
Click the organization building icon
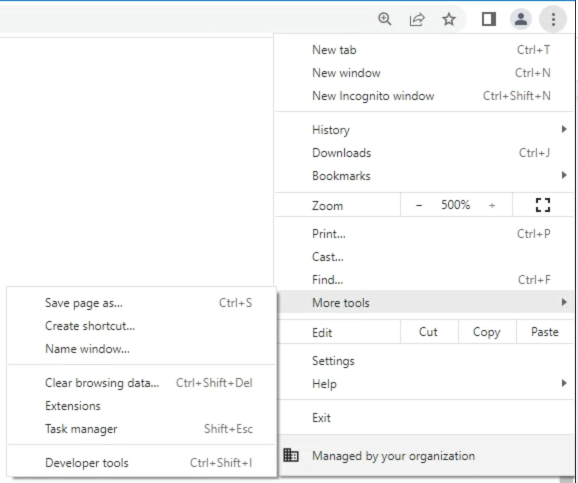click(x=291, y=455)
